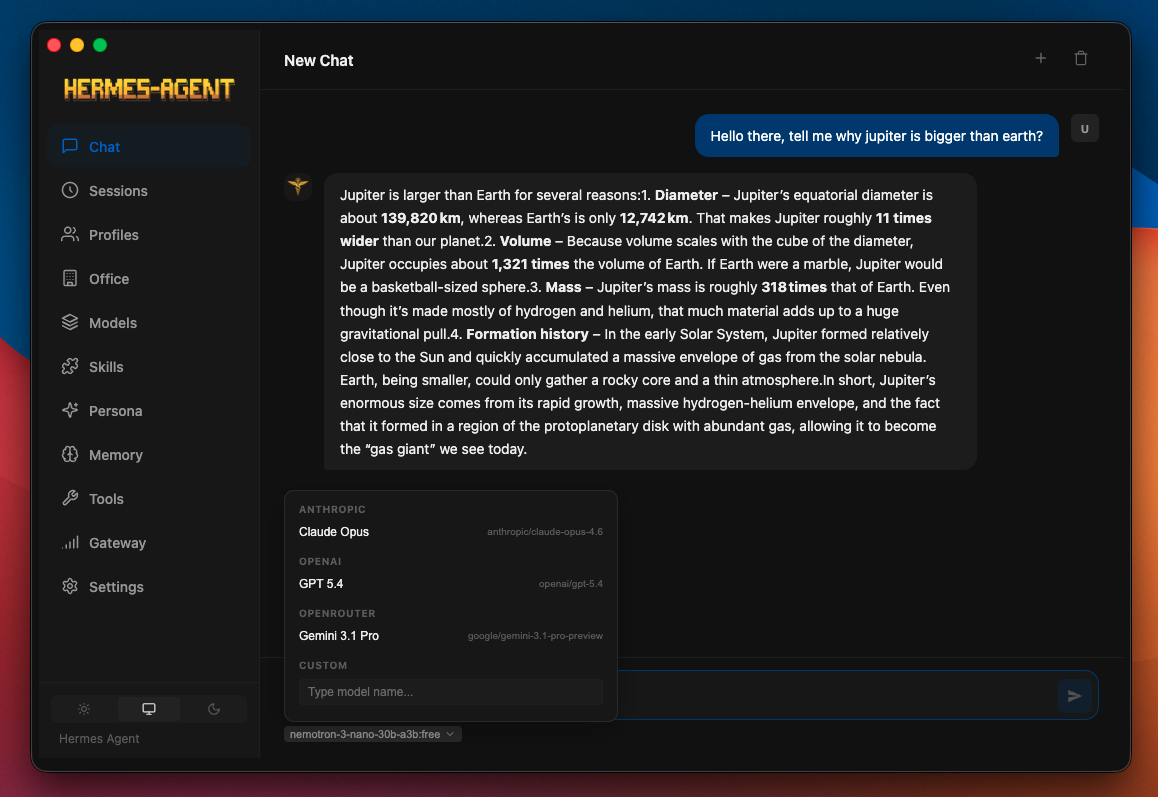Click the Hermes Agent footer text
Viewport: 1158px width, 797px height.
point(99,739)
